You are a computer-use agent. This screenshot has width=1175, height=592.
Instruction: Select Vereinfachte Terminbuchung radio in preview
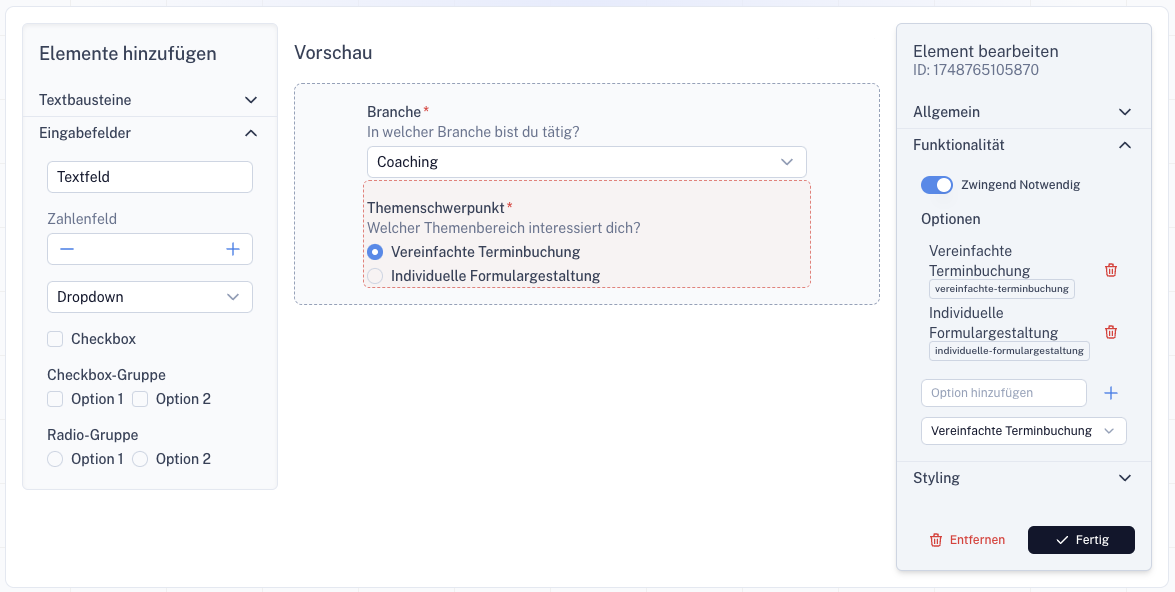pos(375,252)
